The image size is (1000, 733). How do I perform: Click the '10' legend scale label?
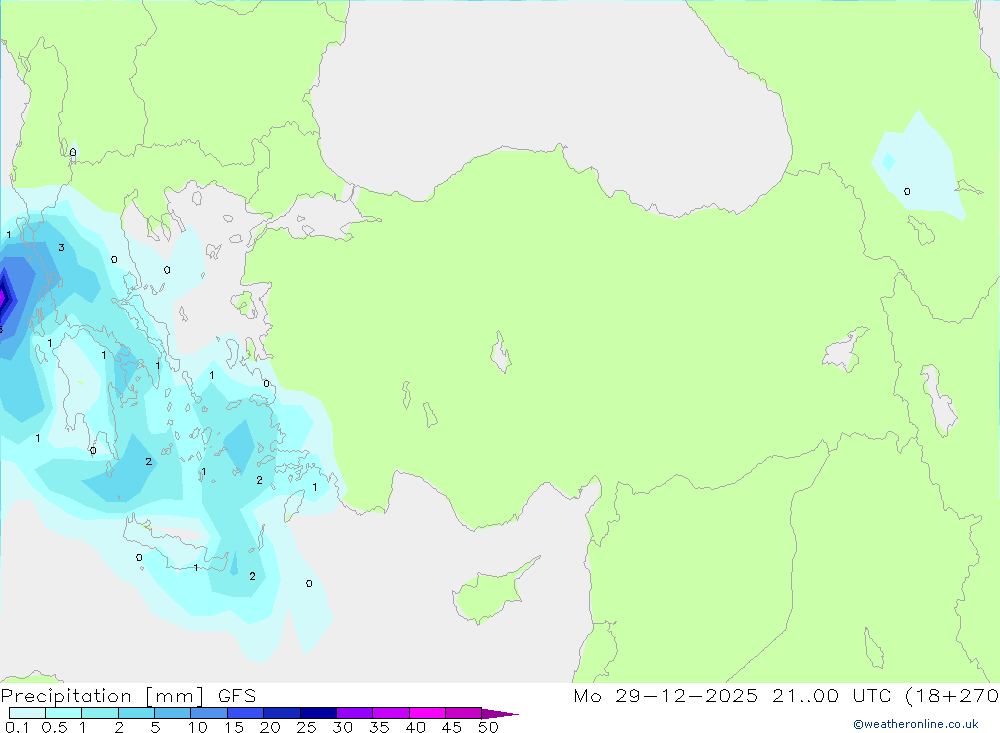point(198,727)
